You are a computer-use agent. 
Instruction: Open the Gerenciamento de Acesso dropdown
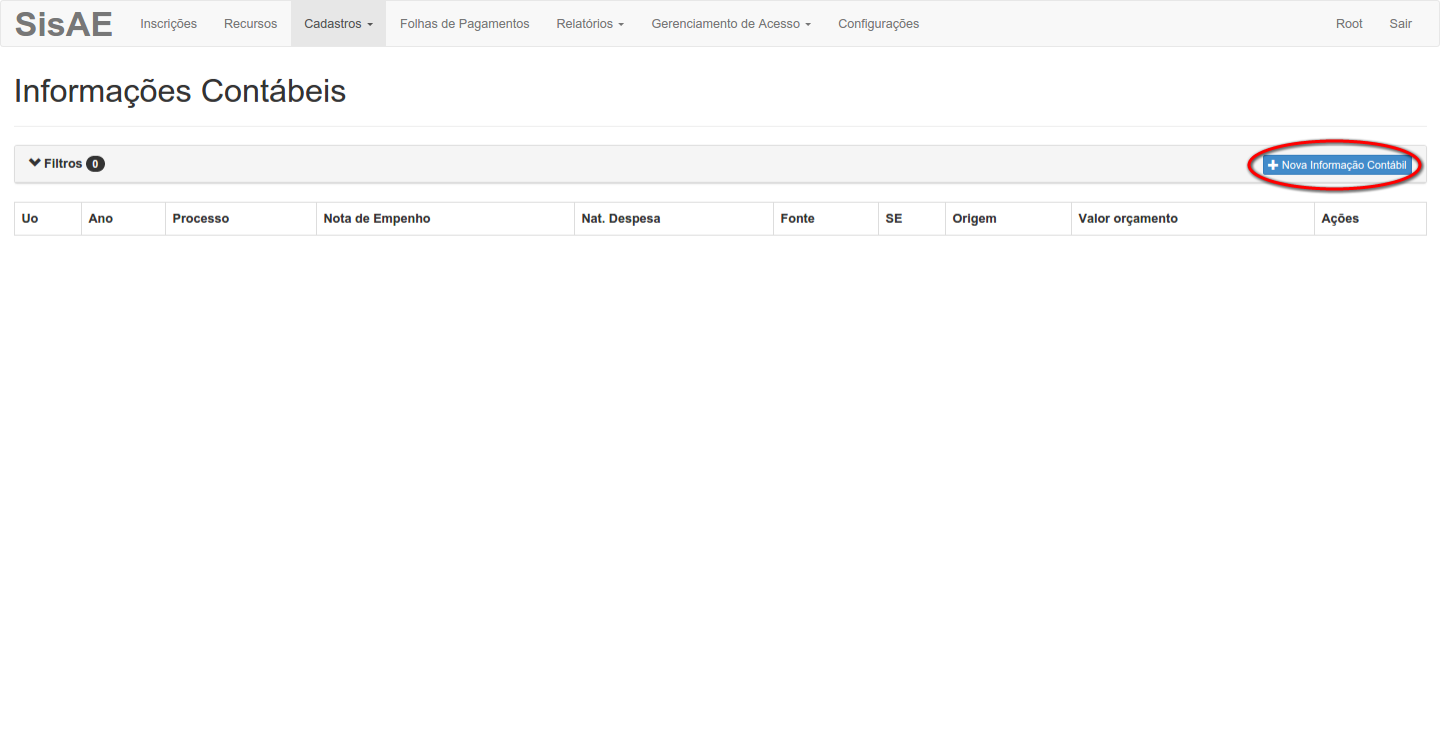click(731, 24)
